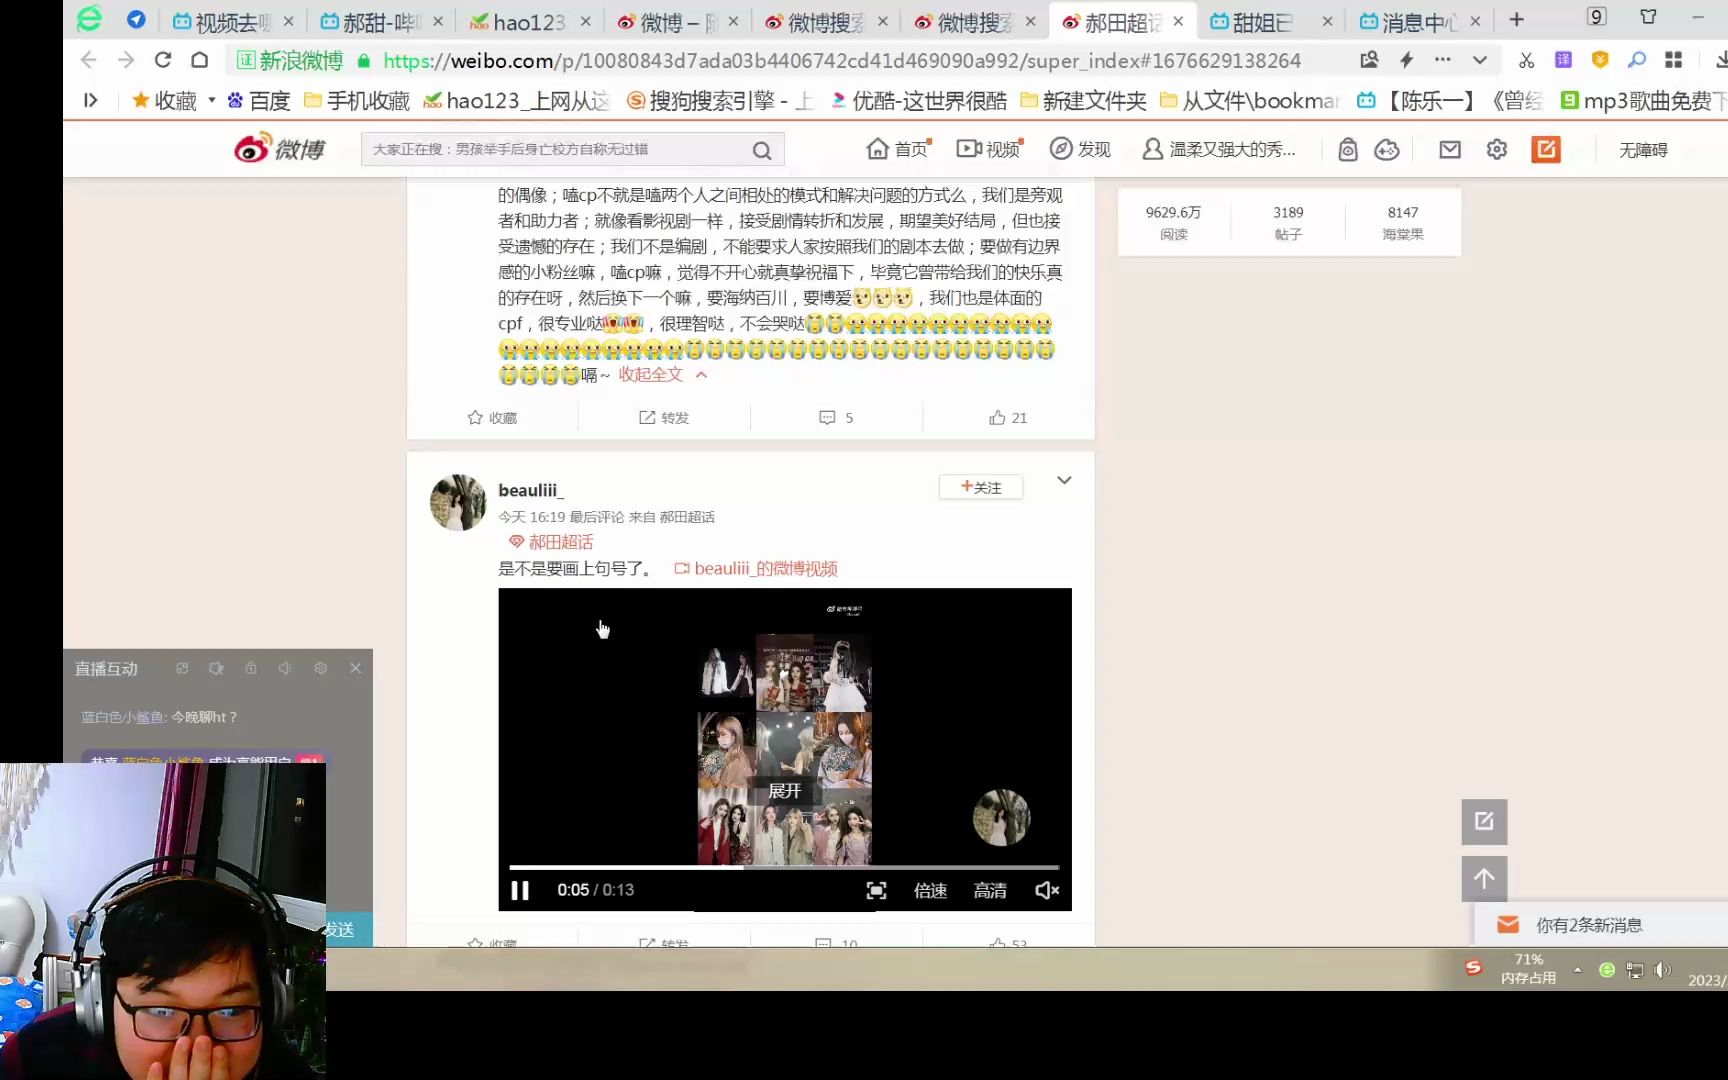Follow beauliii_ with +关注 button
This screenshot has width=1728, height=1080.
pos(981,487)
